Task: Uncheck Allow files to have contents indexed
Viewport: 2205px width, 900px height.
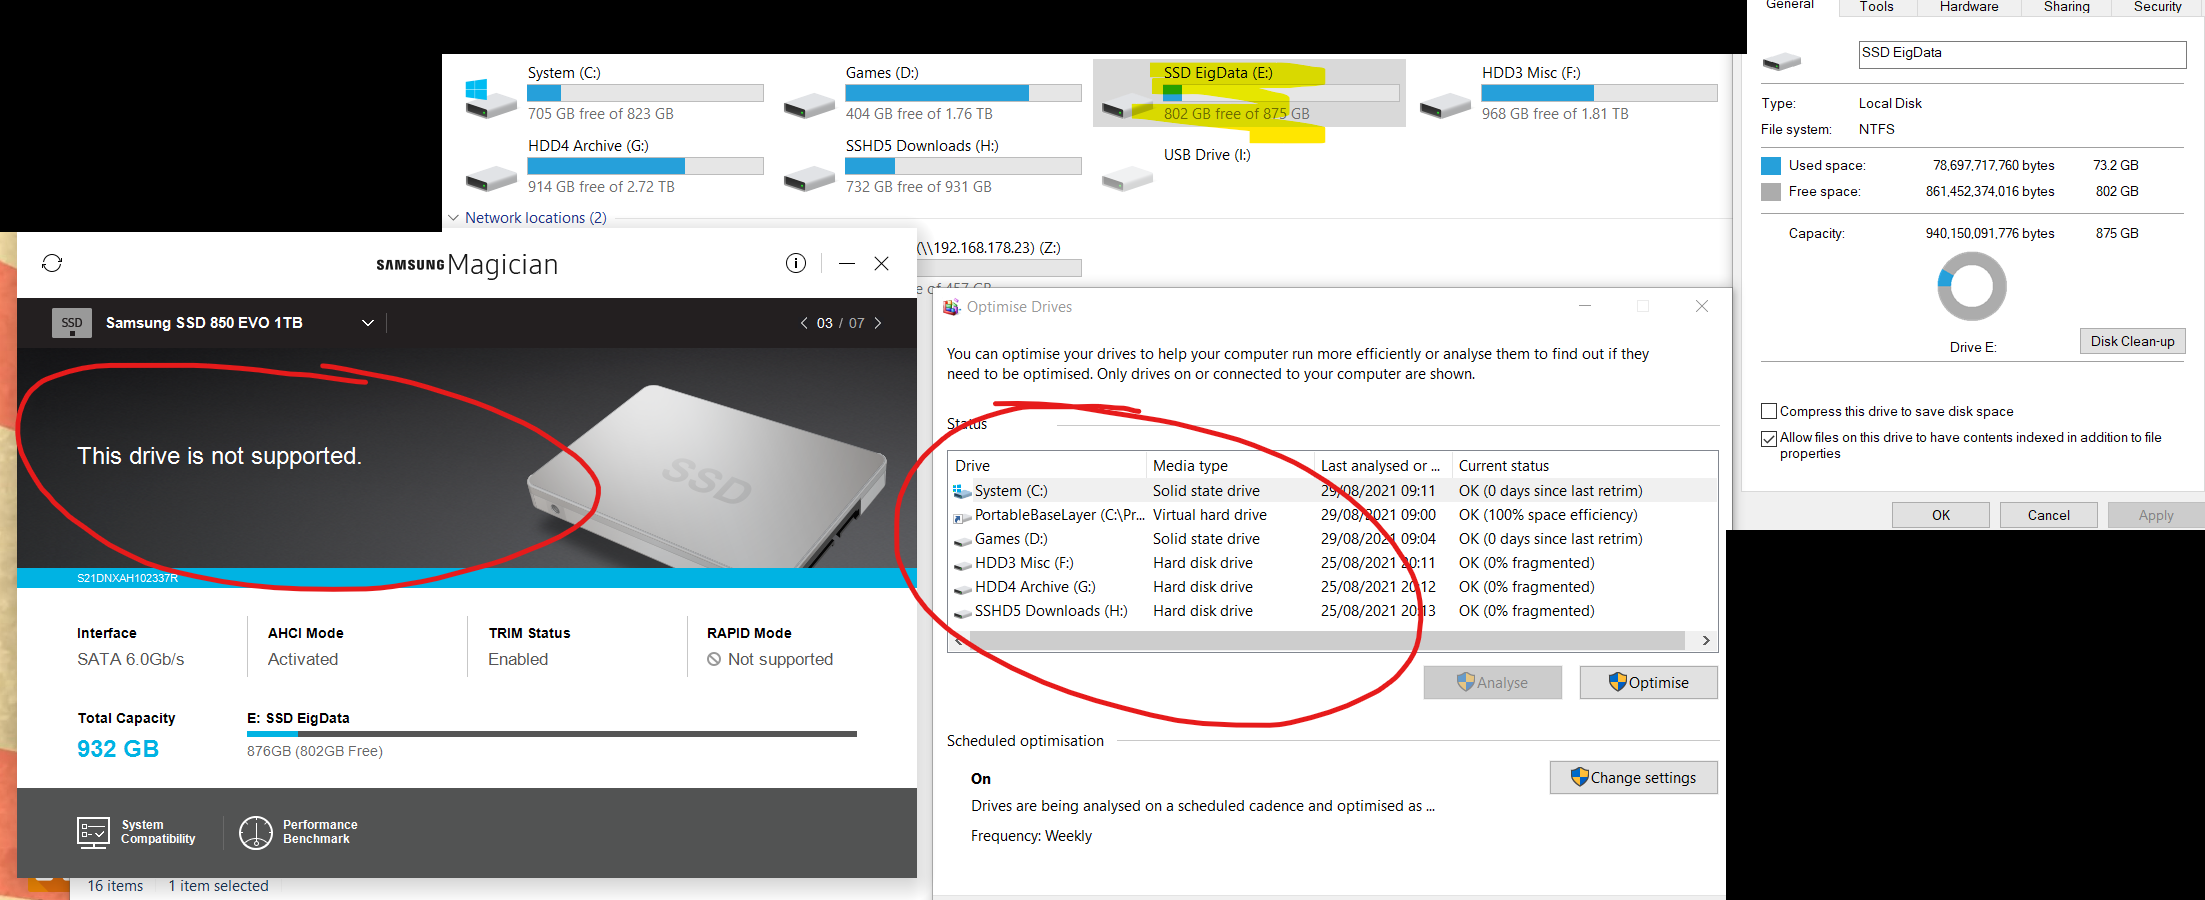Action: [x=1769, y=438]
